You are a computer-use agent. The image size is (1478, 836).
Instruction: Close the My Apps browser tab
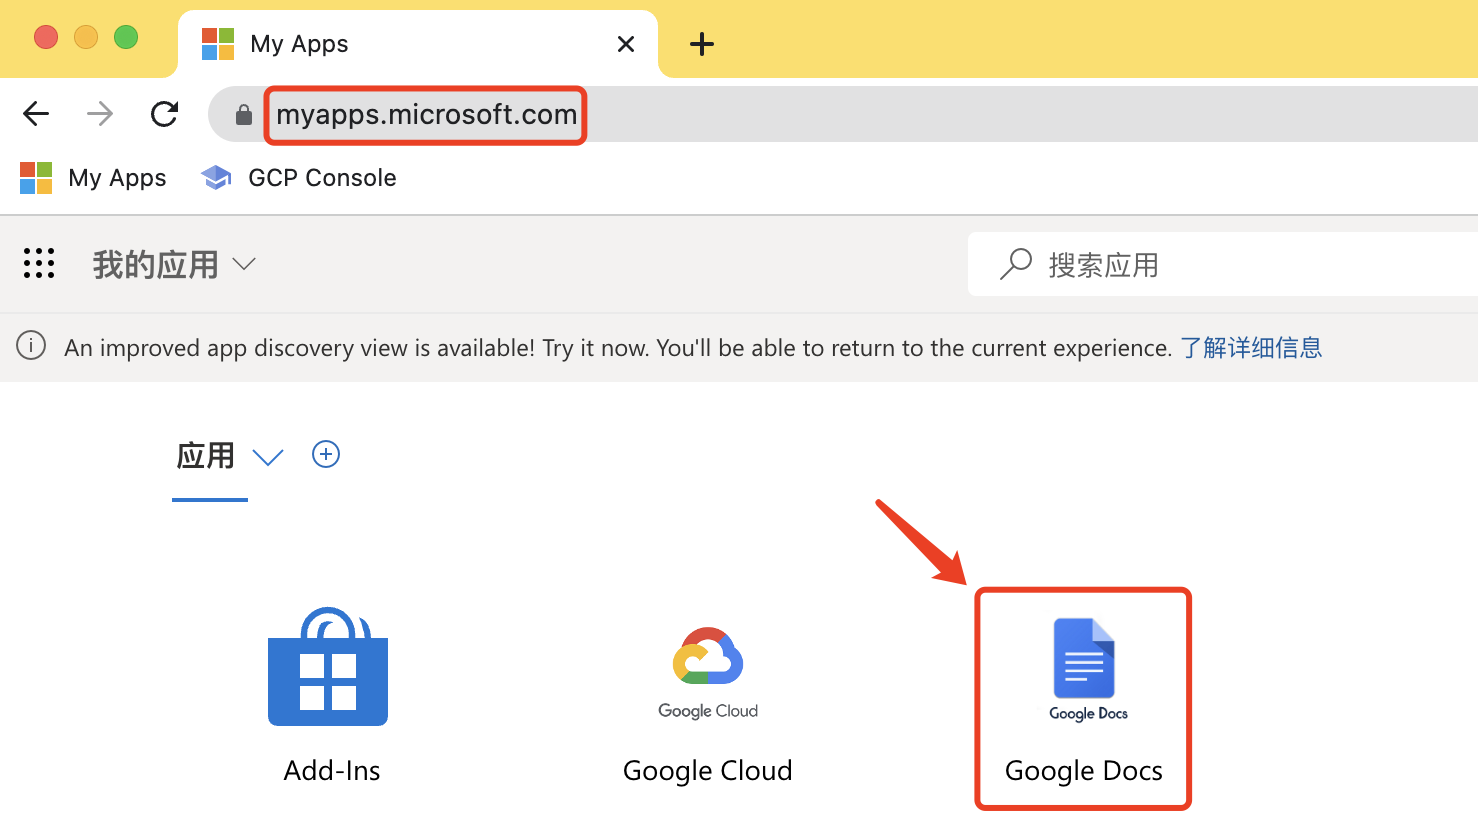coord(626,44)
